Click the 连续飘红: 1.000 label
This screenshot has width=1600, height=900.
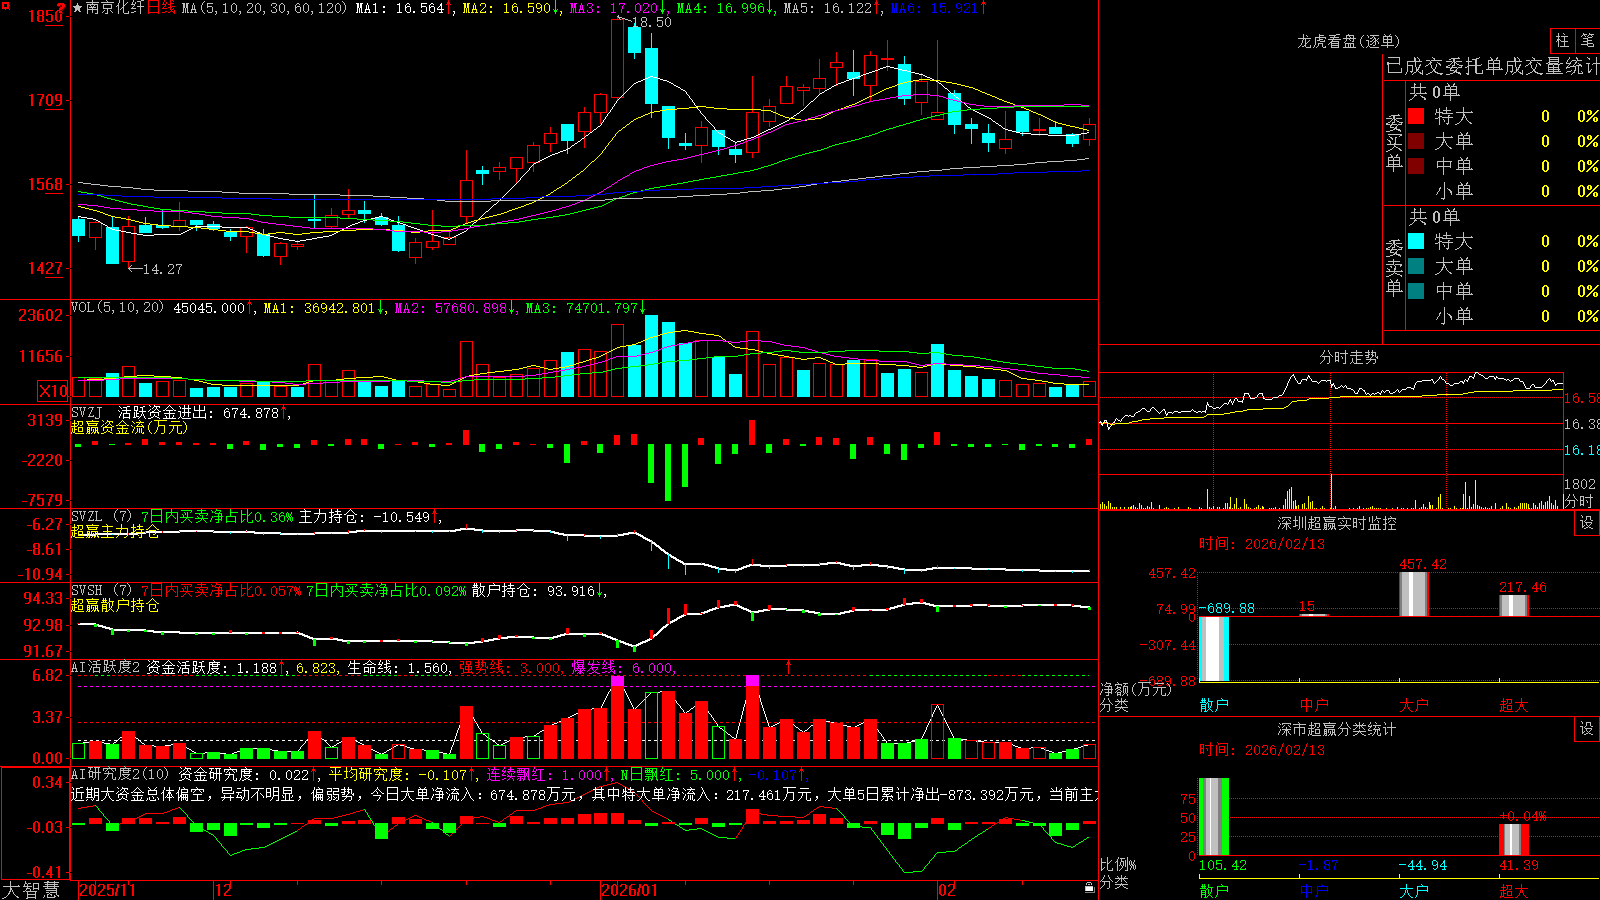pyautogui.click(x=546, y=774)
